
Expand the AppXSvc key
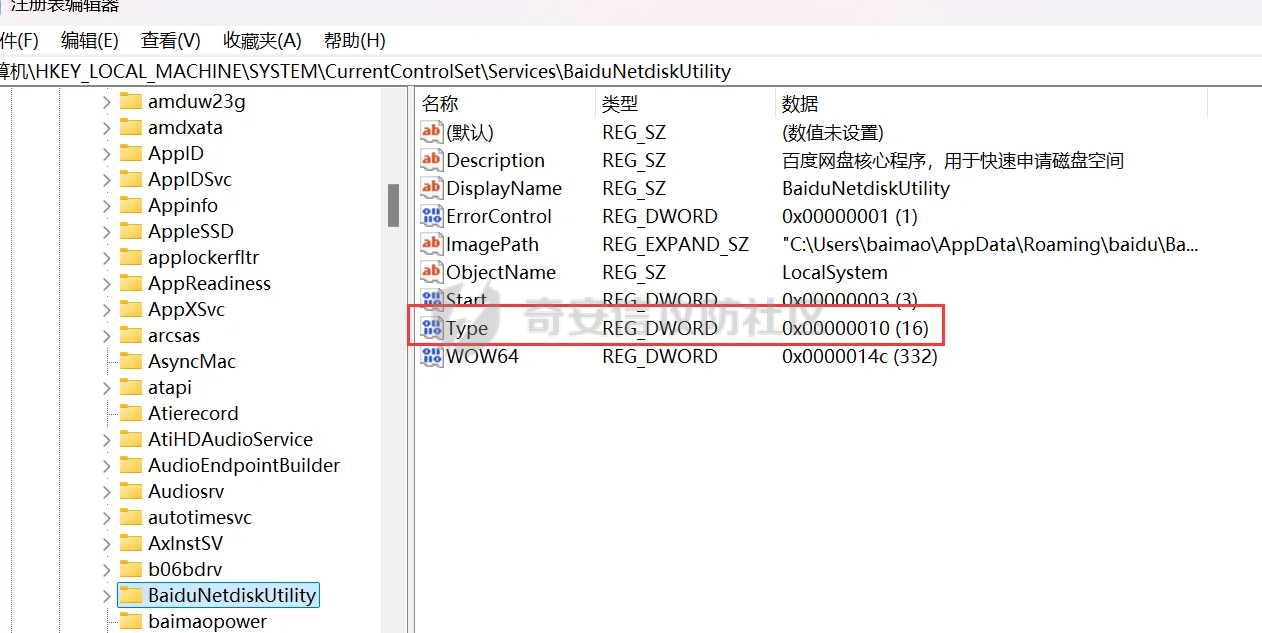pyautogui.click(x=106, y=309)
